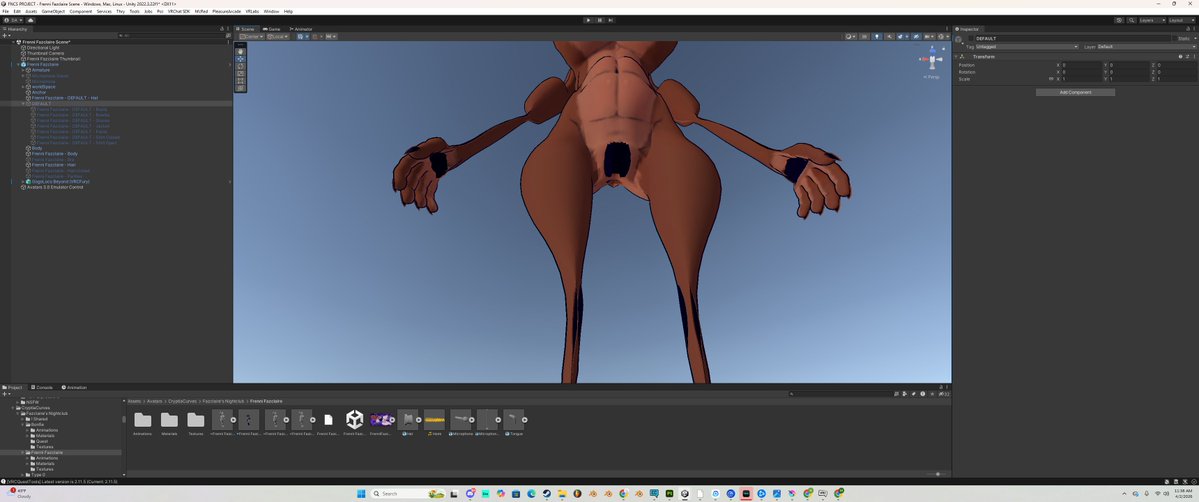Collapse the Transform component foldout
The image size is (1199, 502).
click(957, 57)
